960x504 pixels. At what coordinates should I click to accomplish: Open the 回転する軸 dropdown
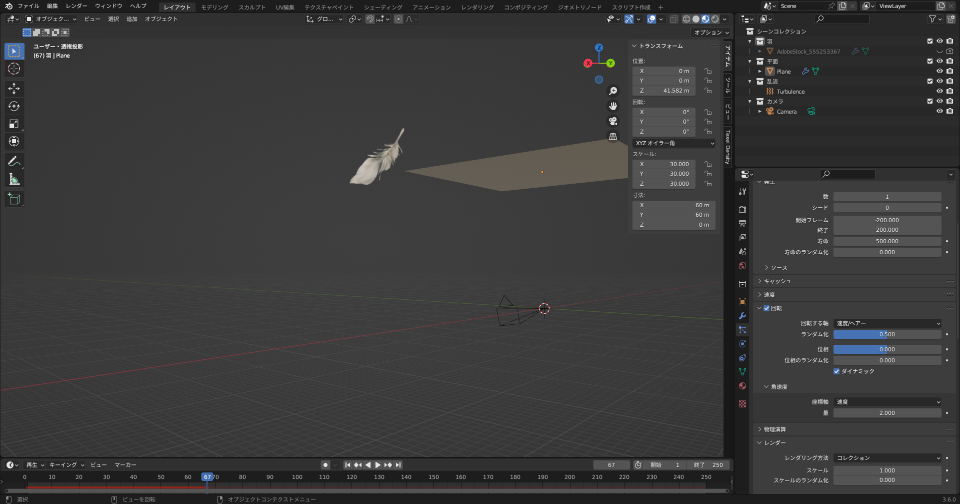click(x=887, y=323)
